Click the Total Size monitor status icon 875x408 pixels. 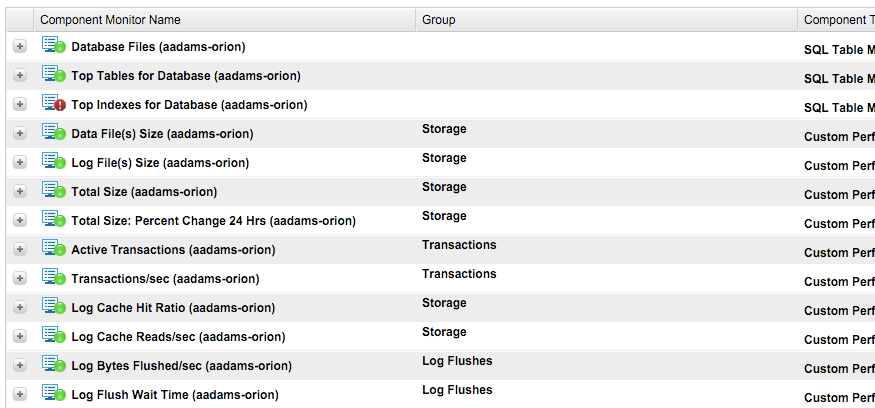[52, 191]
